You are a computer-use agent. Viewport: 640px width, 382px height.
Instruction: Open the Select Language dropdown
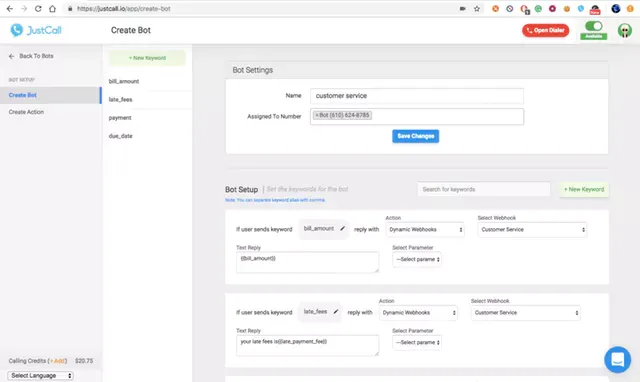pyautogui.click(x=40, y=375)
